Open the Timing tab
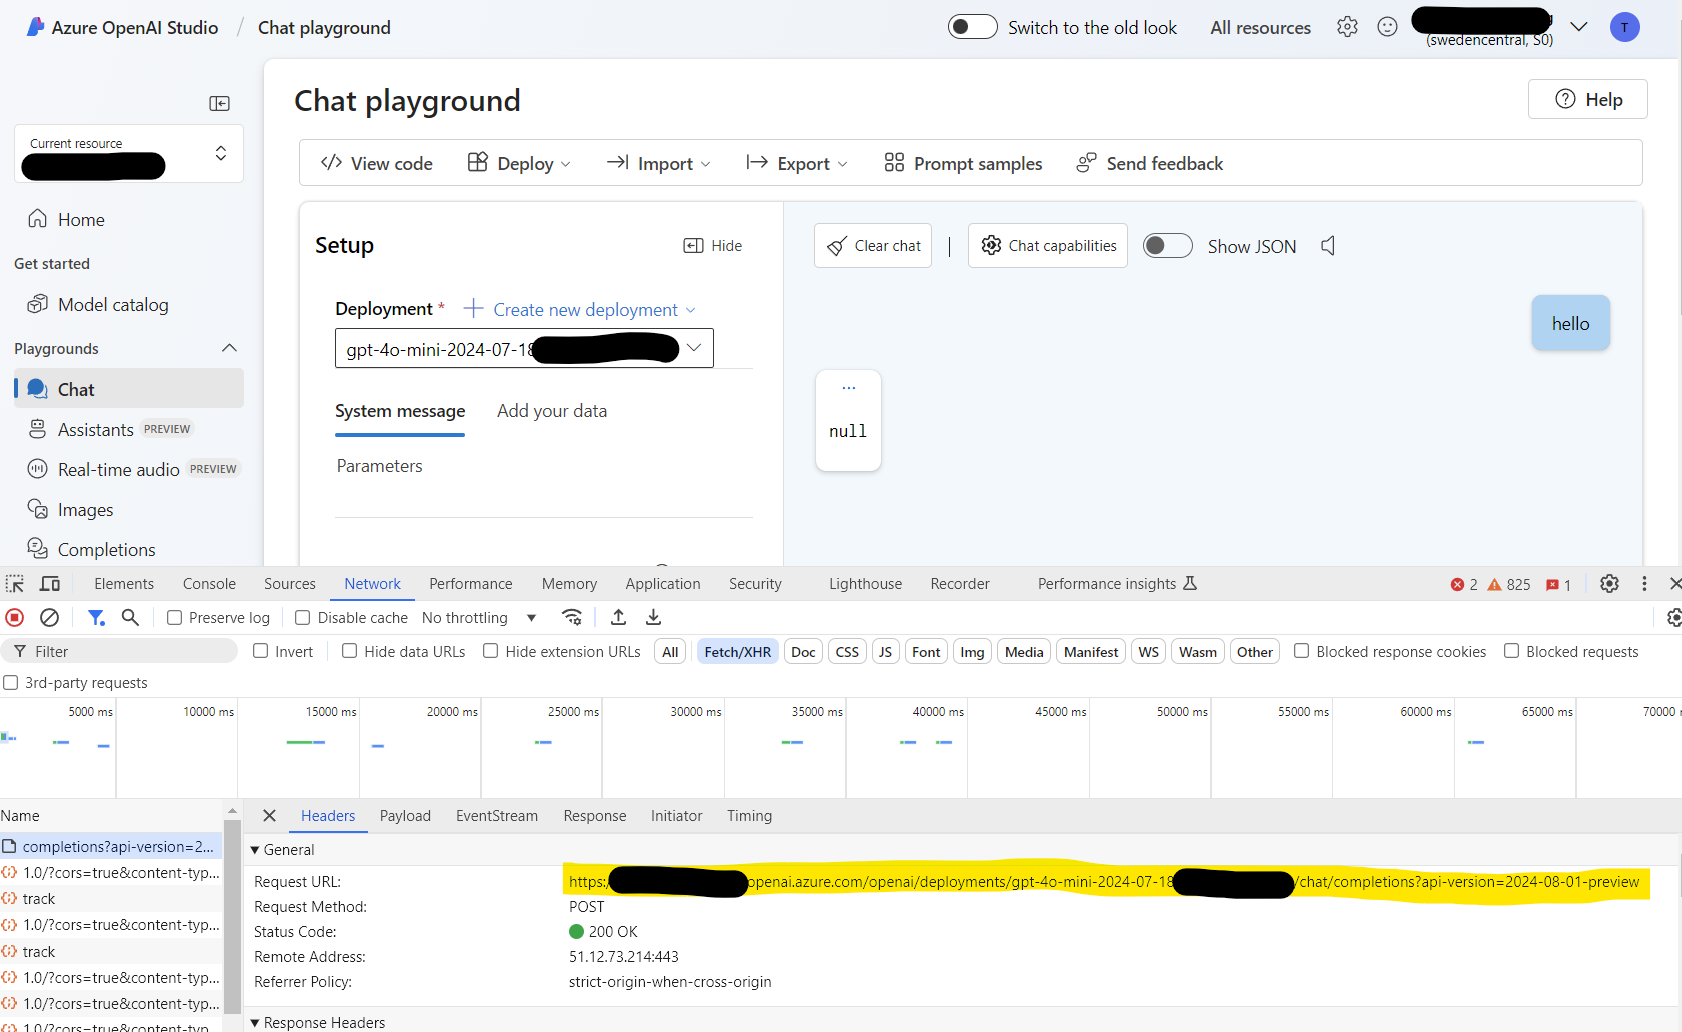1682x1032 pixels. 749,816
